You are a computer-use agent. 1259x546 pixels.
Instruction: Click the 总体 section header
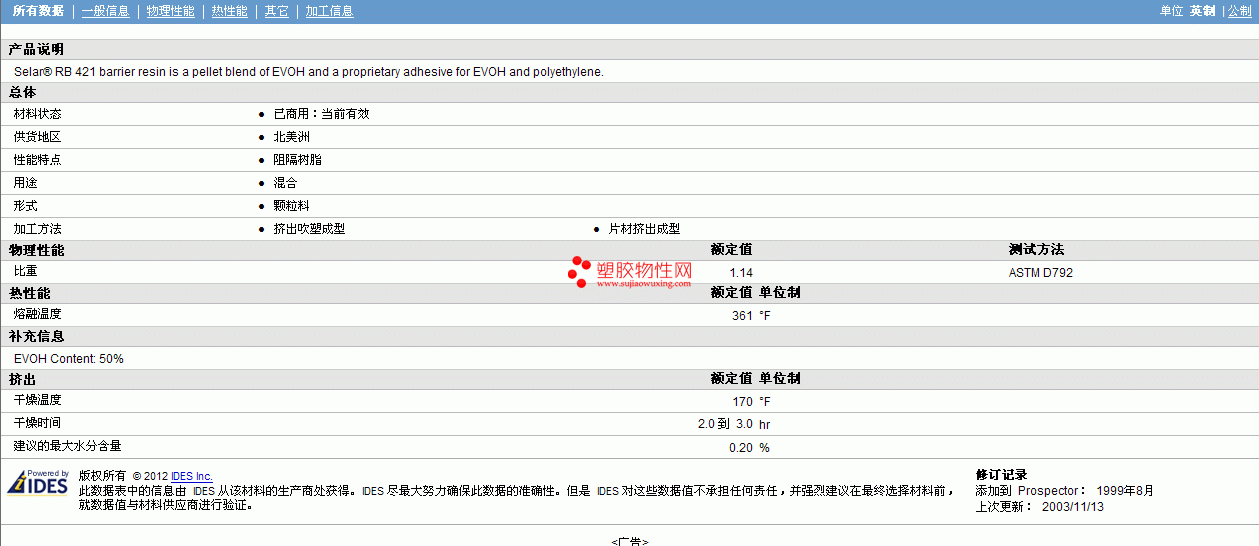(x=22, y=92)
